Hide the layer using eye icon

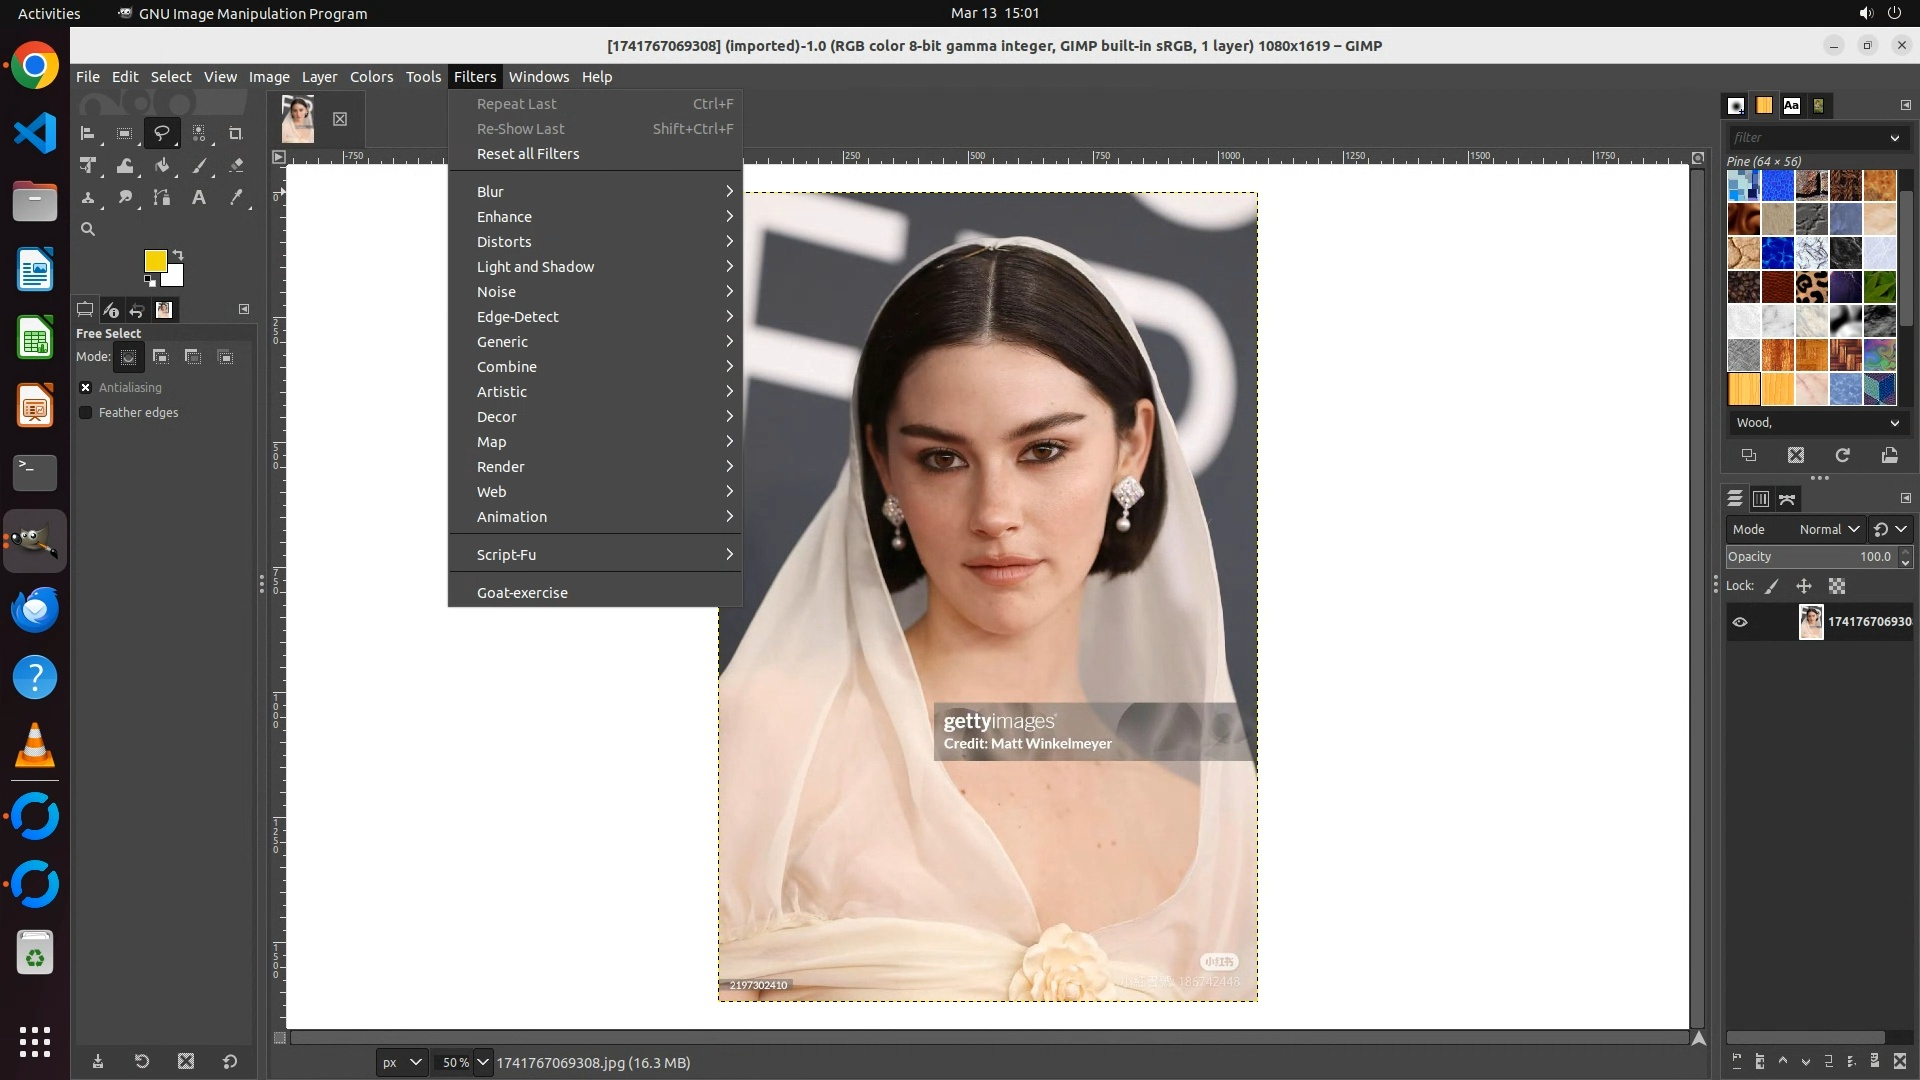[x=1740, y=622]
